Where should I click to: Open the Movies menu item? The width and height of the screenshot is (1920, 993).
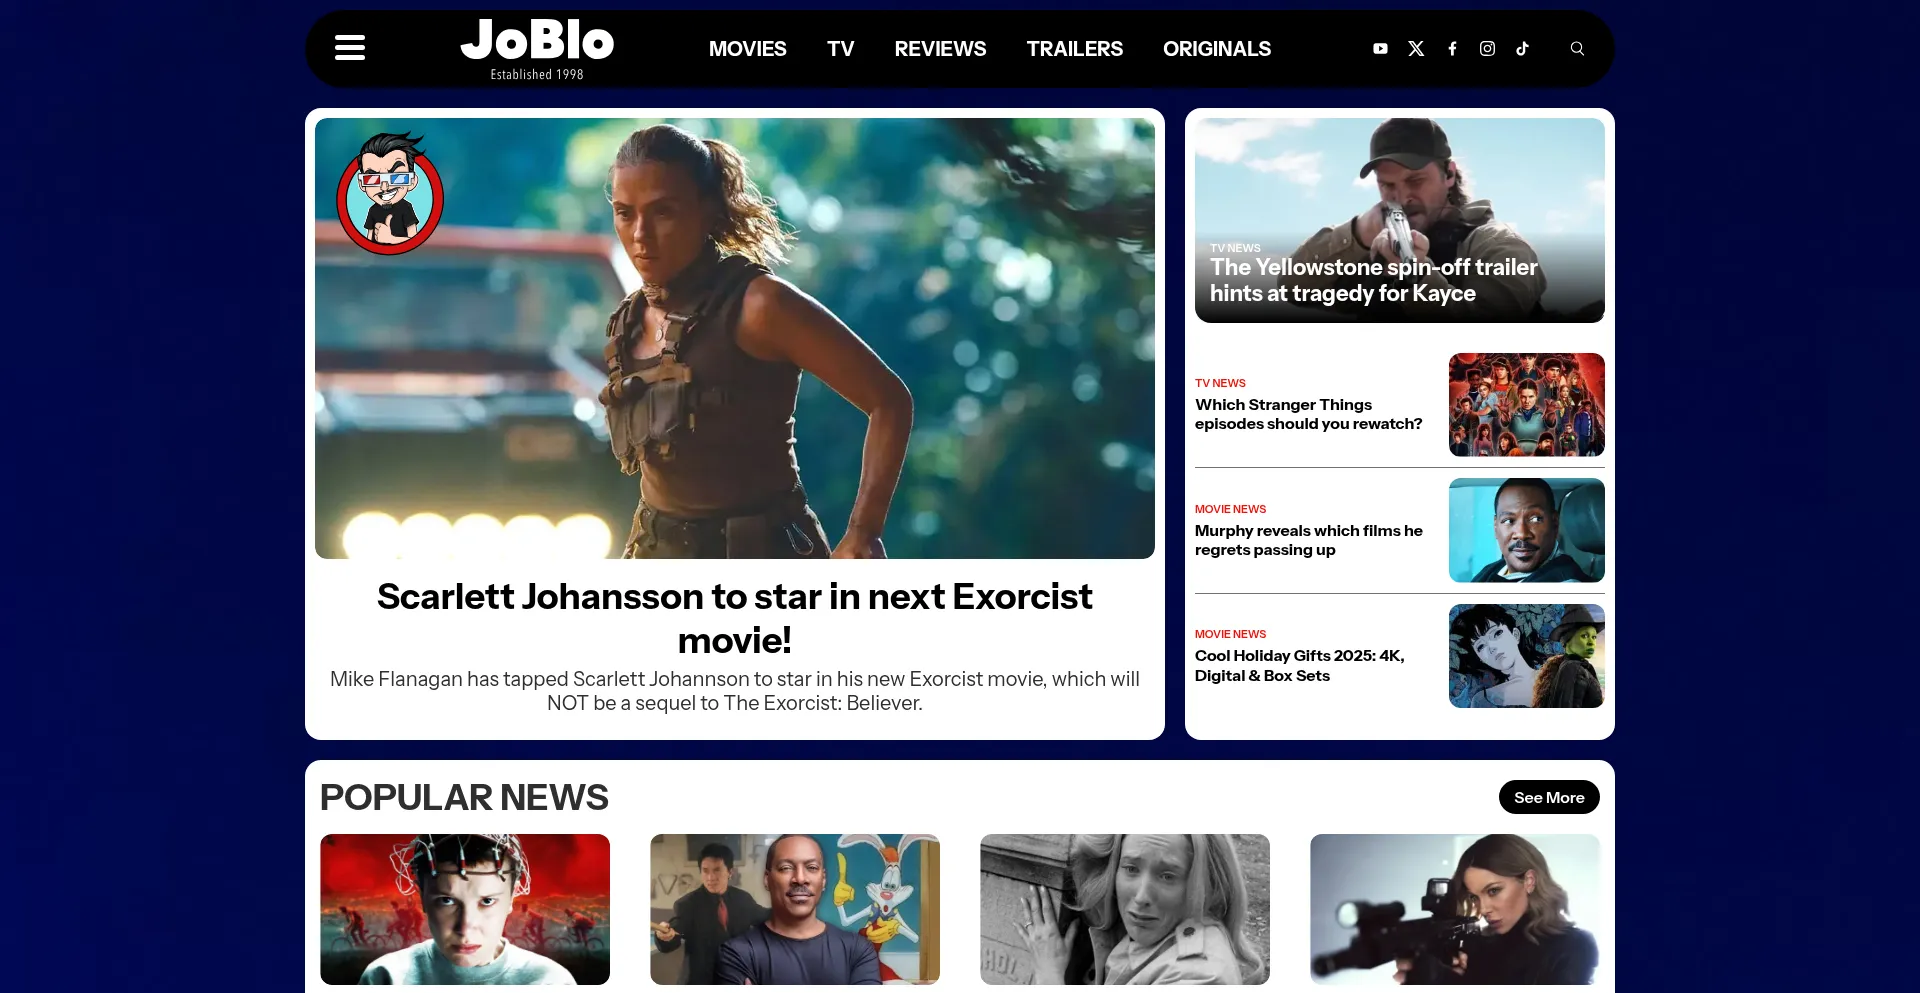pos(747,49)
